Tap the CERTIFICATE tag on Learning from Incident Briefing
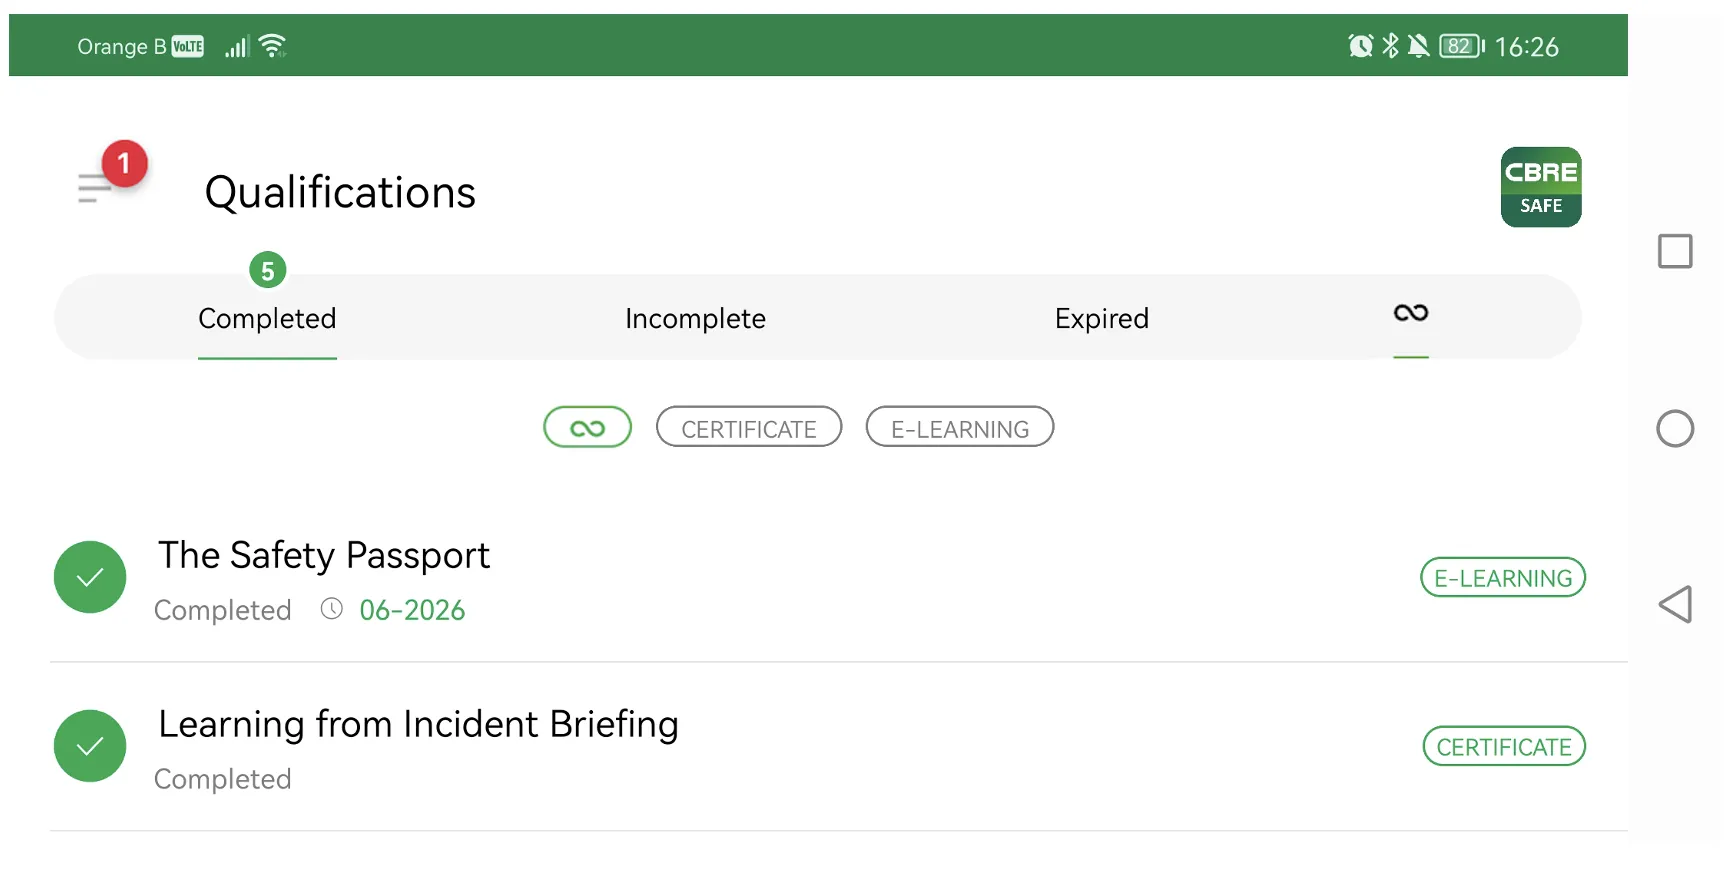Viewport: 1734px width, 870px height. pos(1504,746)
